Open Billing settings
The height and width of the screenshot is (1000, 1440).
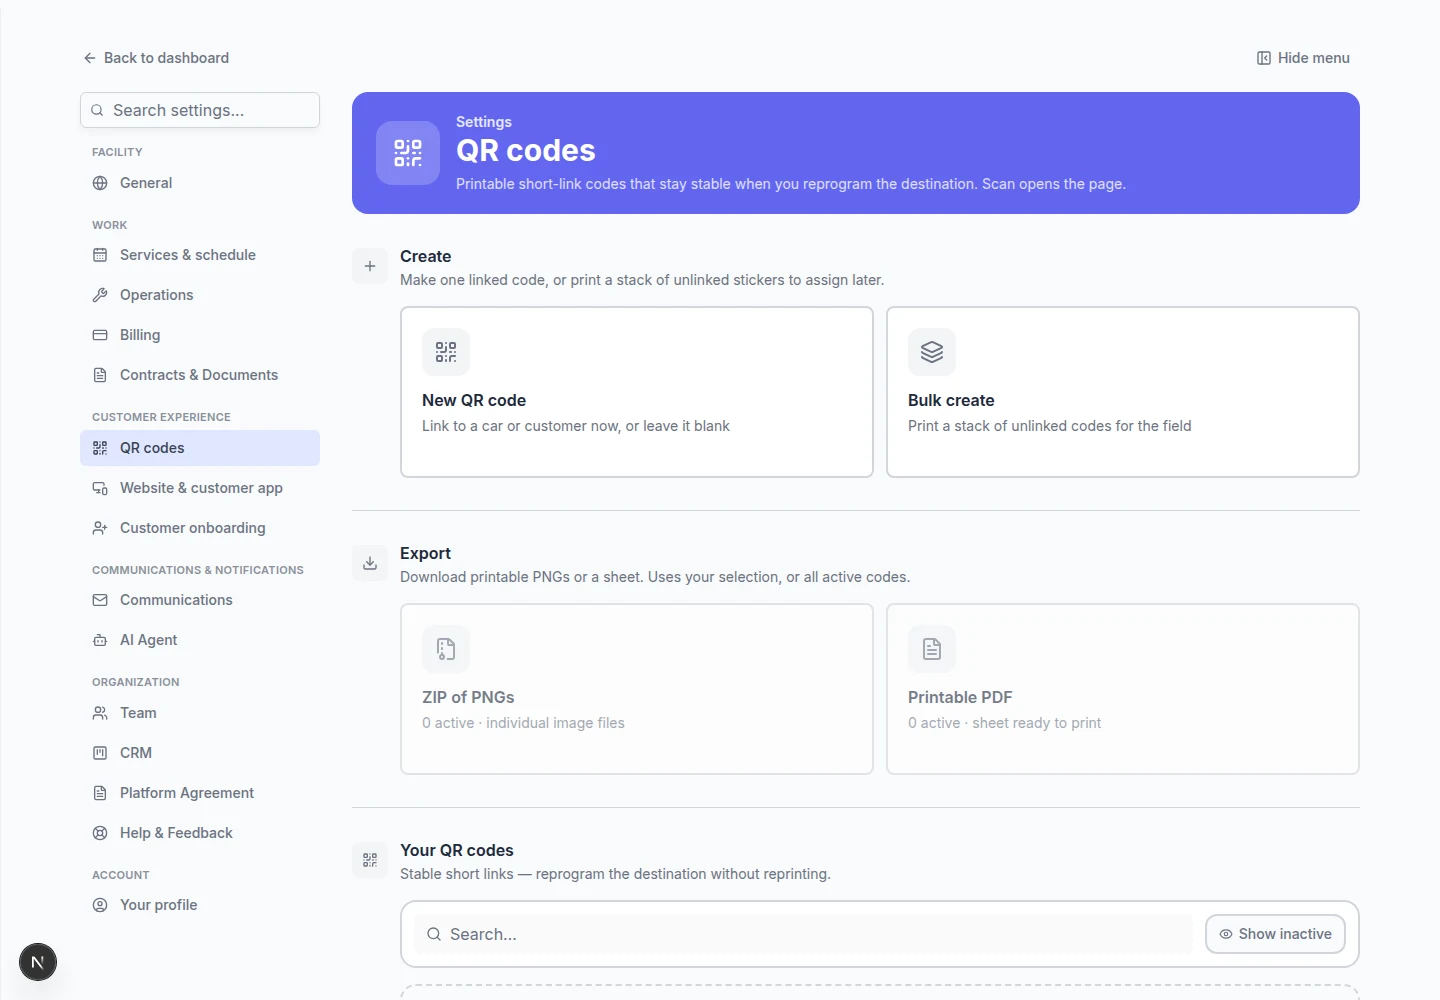coord(200,335)
